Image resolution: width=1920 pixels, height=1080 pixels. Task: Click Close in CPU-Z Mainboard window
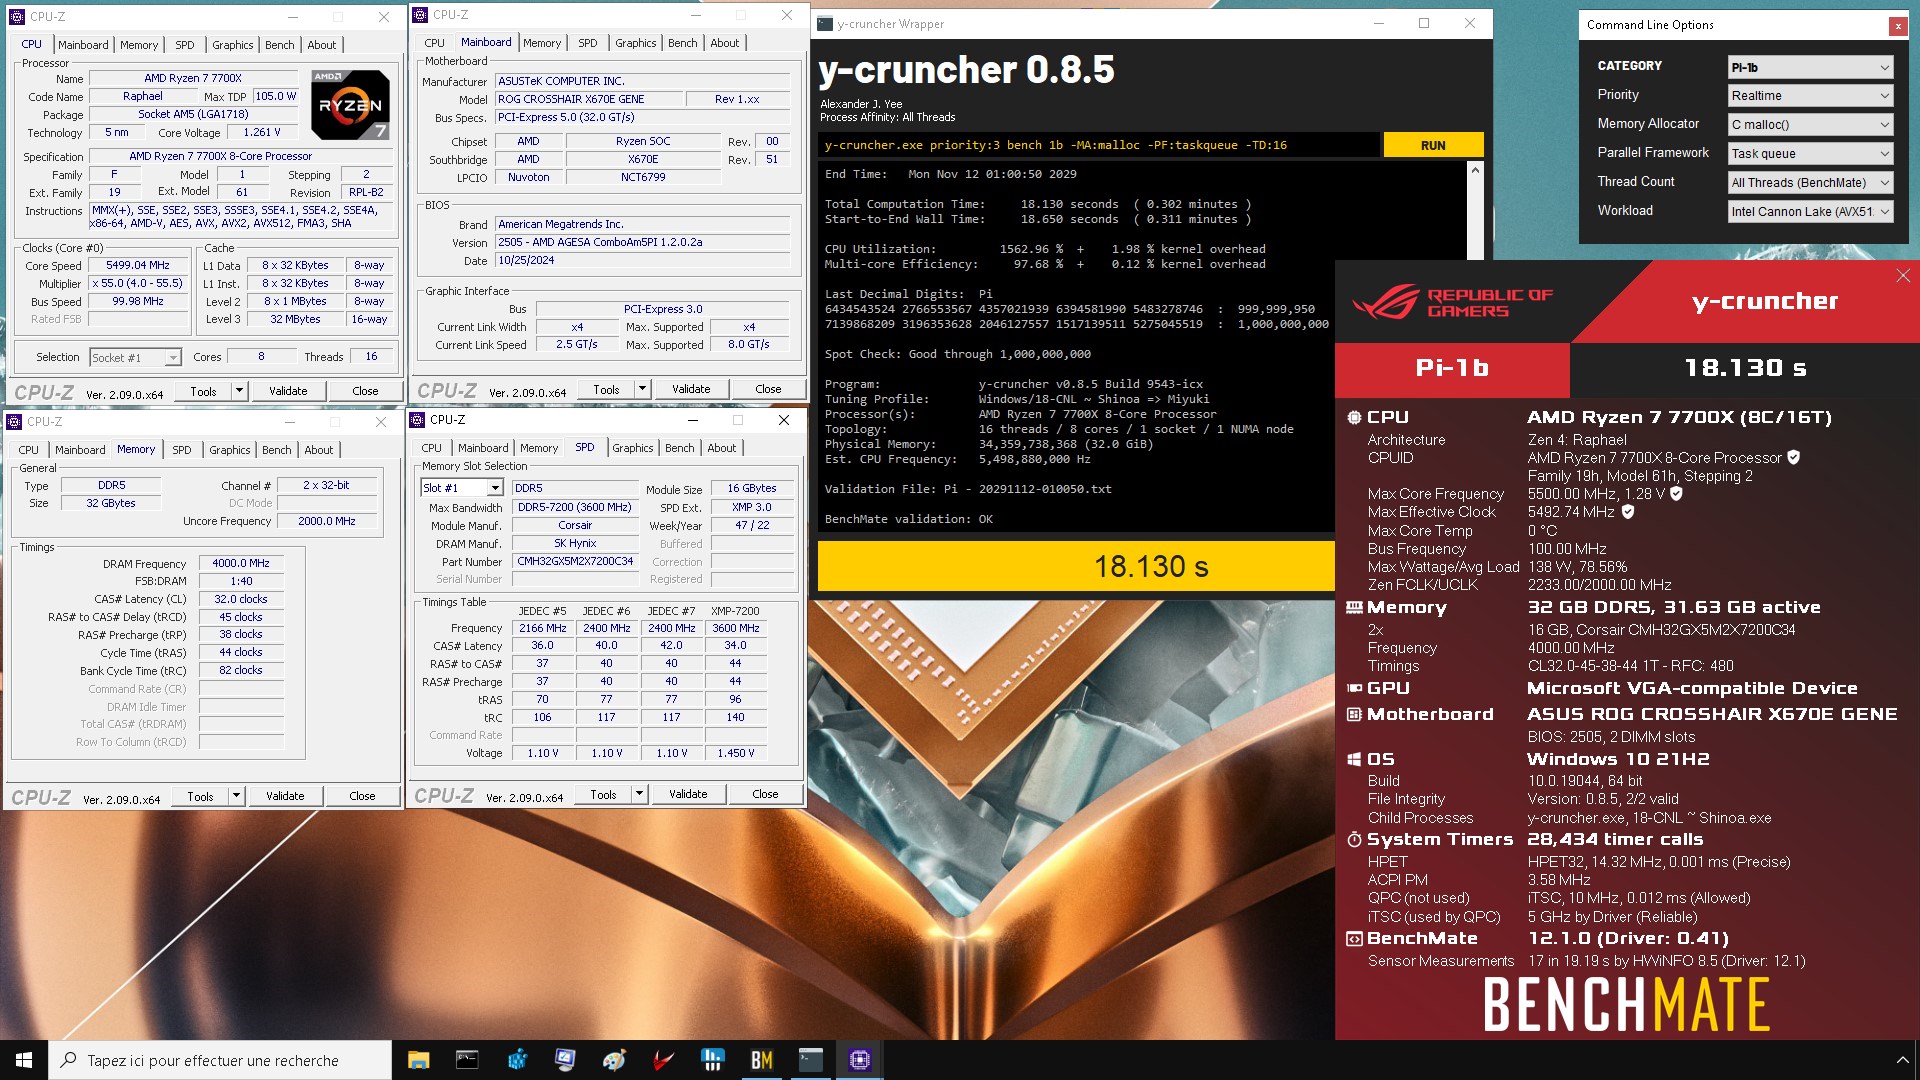coord(768,389)
